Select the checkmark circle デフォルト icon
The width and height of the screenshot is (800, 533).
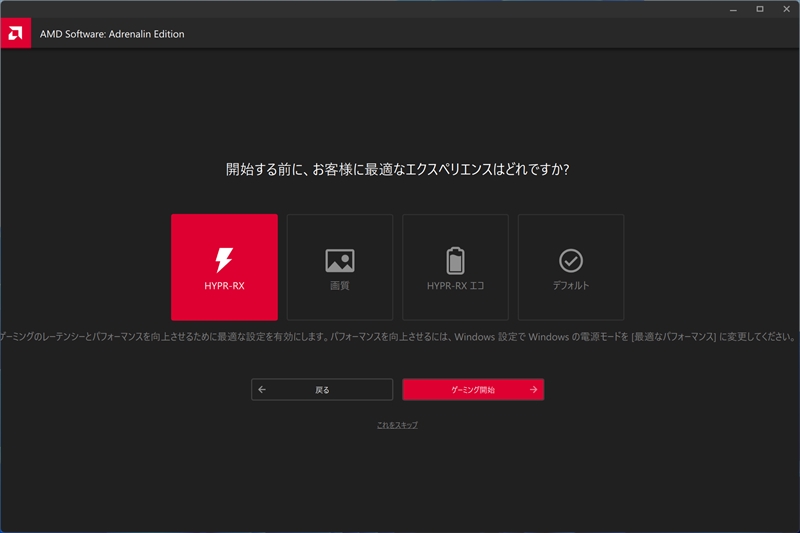[x=571, y=261]
